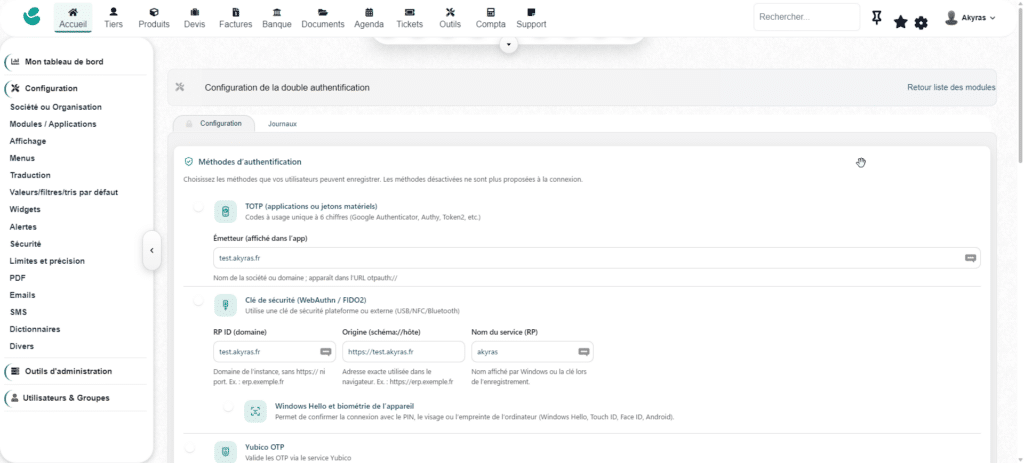Click Retour liste des modules link

pos(951,87)
